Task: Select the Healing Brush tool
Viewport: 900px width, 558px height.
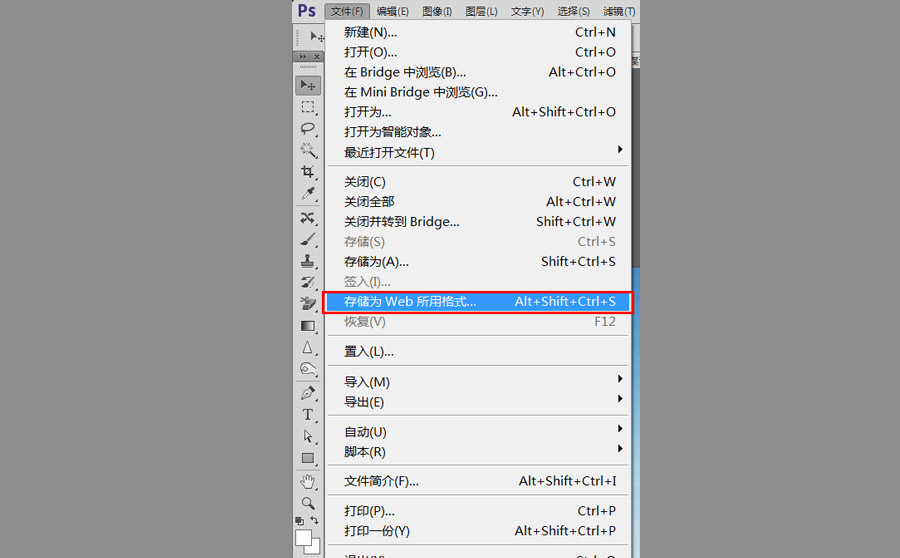Action: (x=308, y=218)
